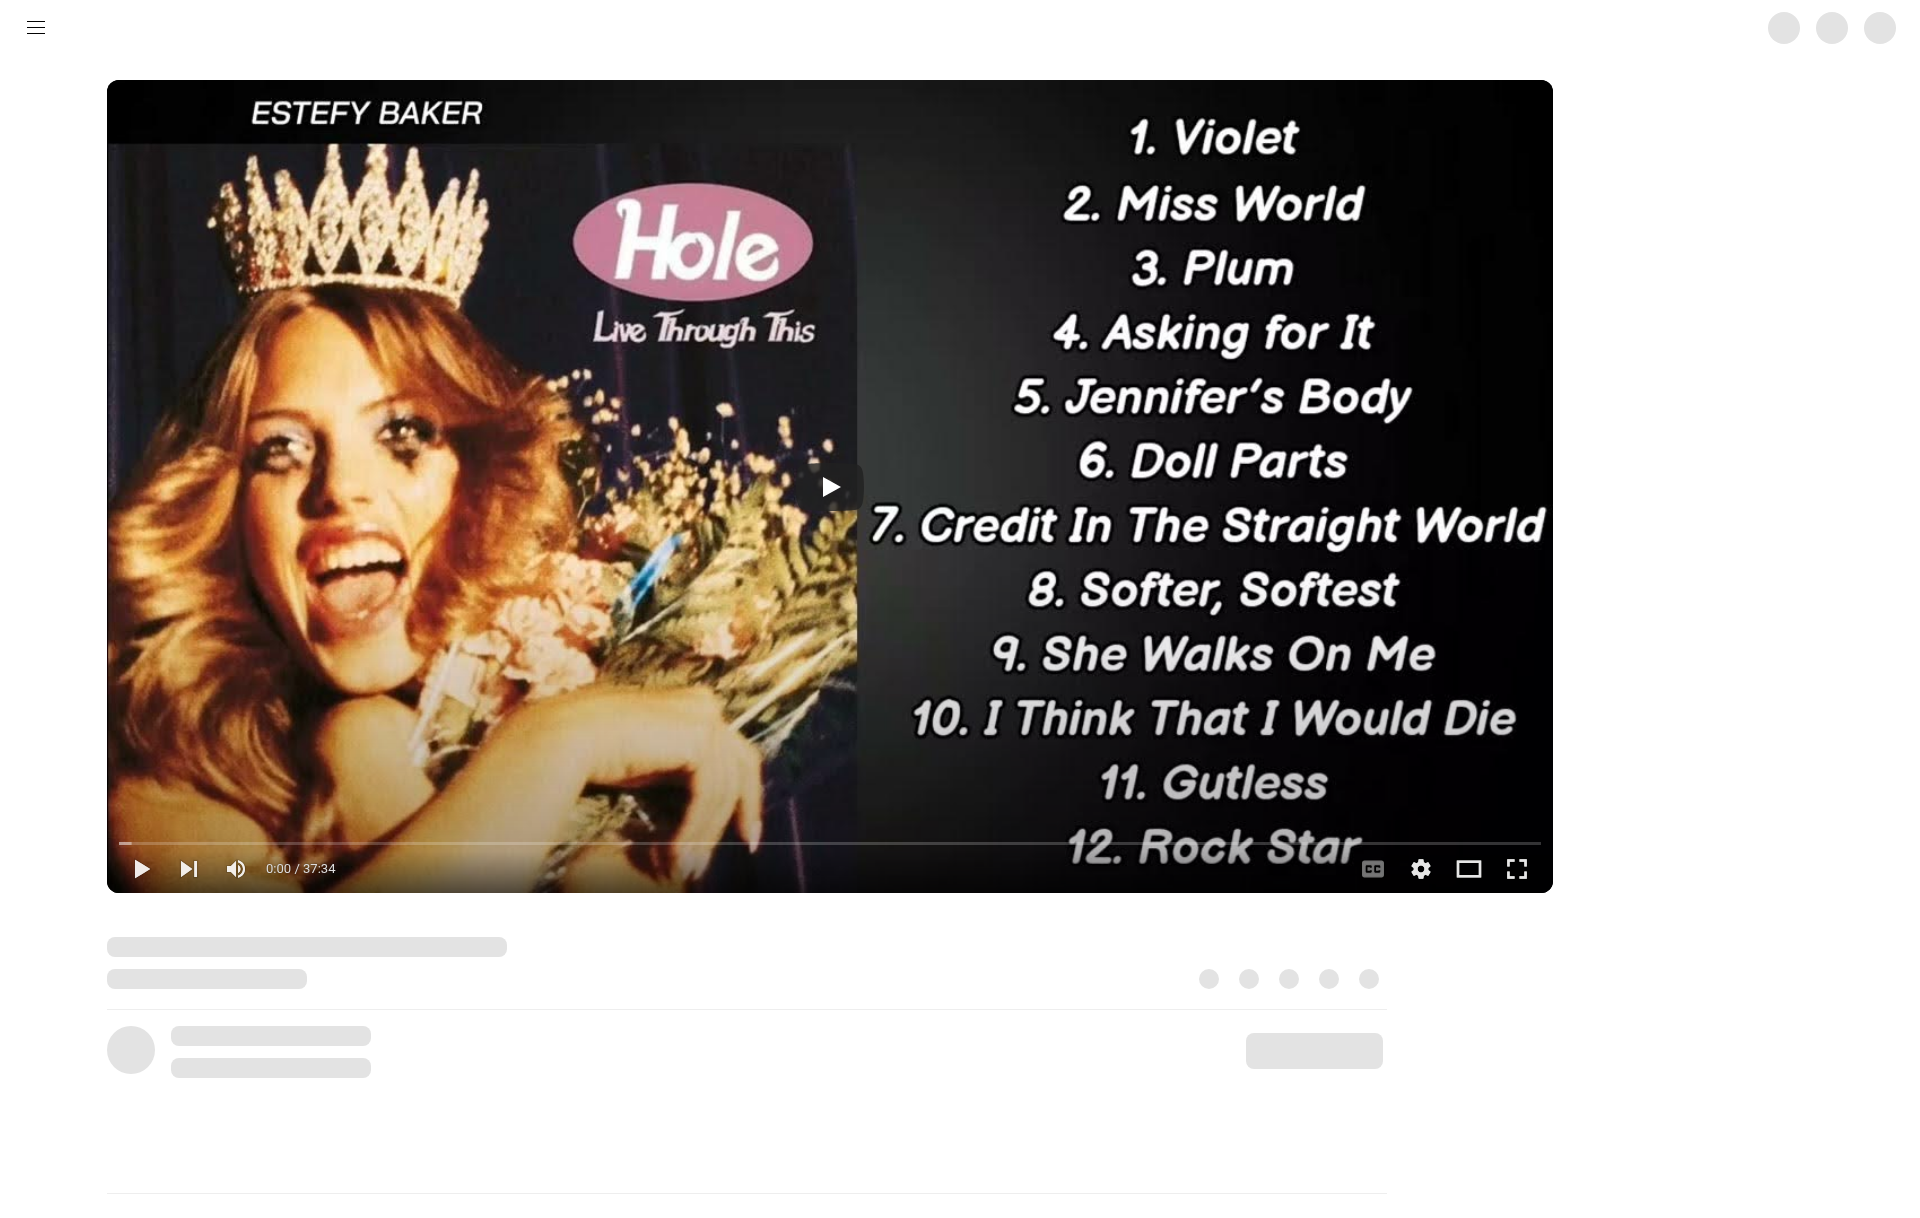This screenshot has width=1920, height=1218.
Task: Click the last top-right header circle
Action: (1880, 28)
